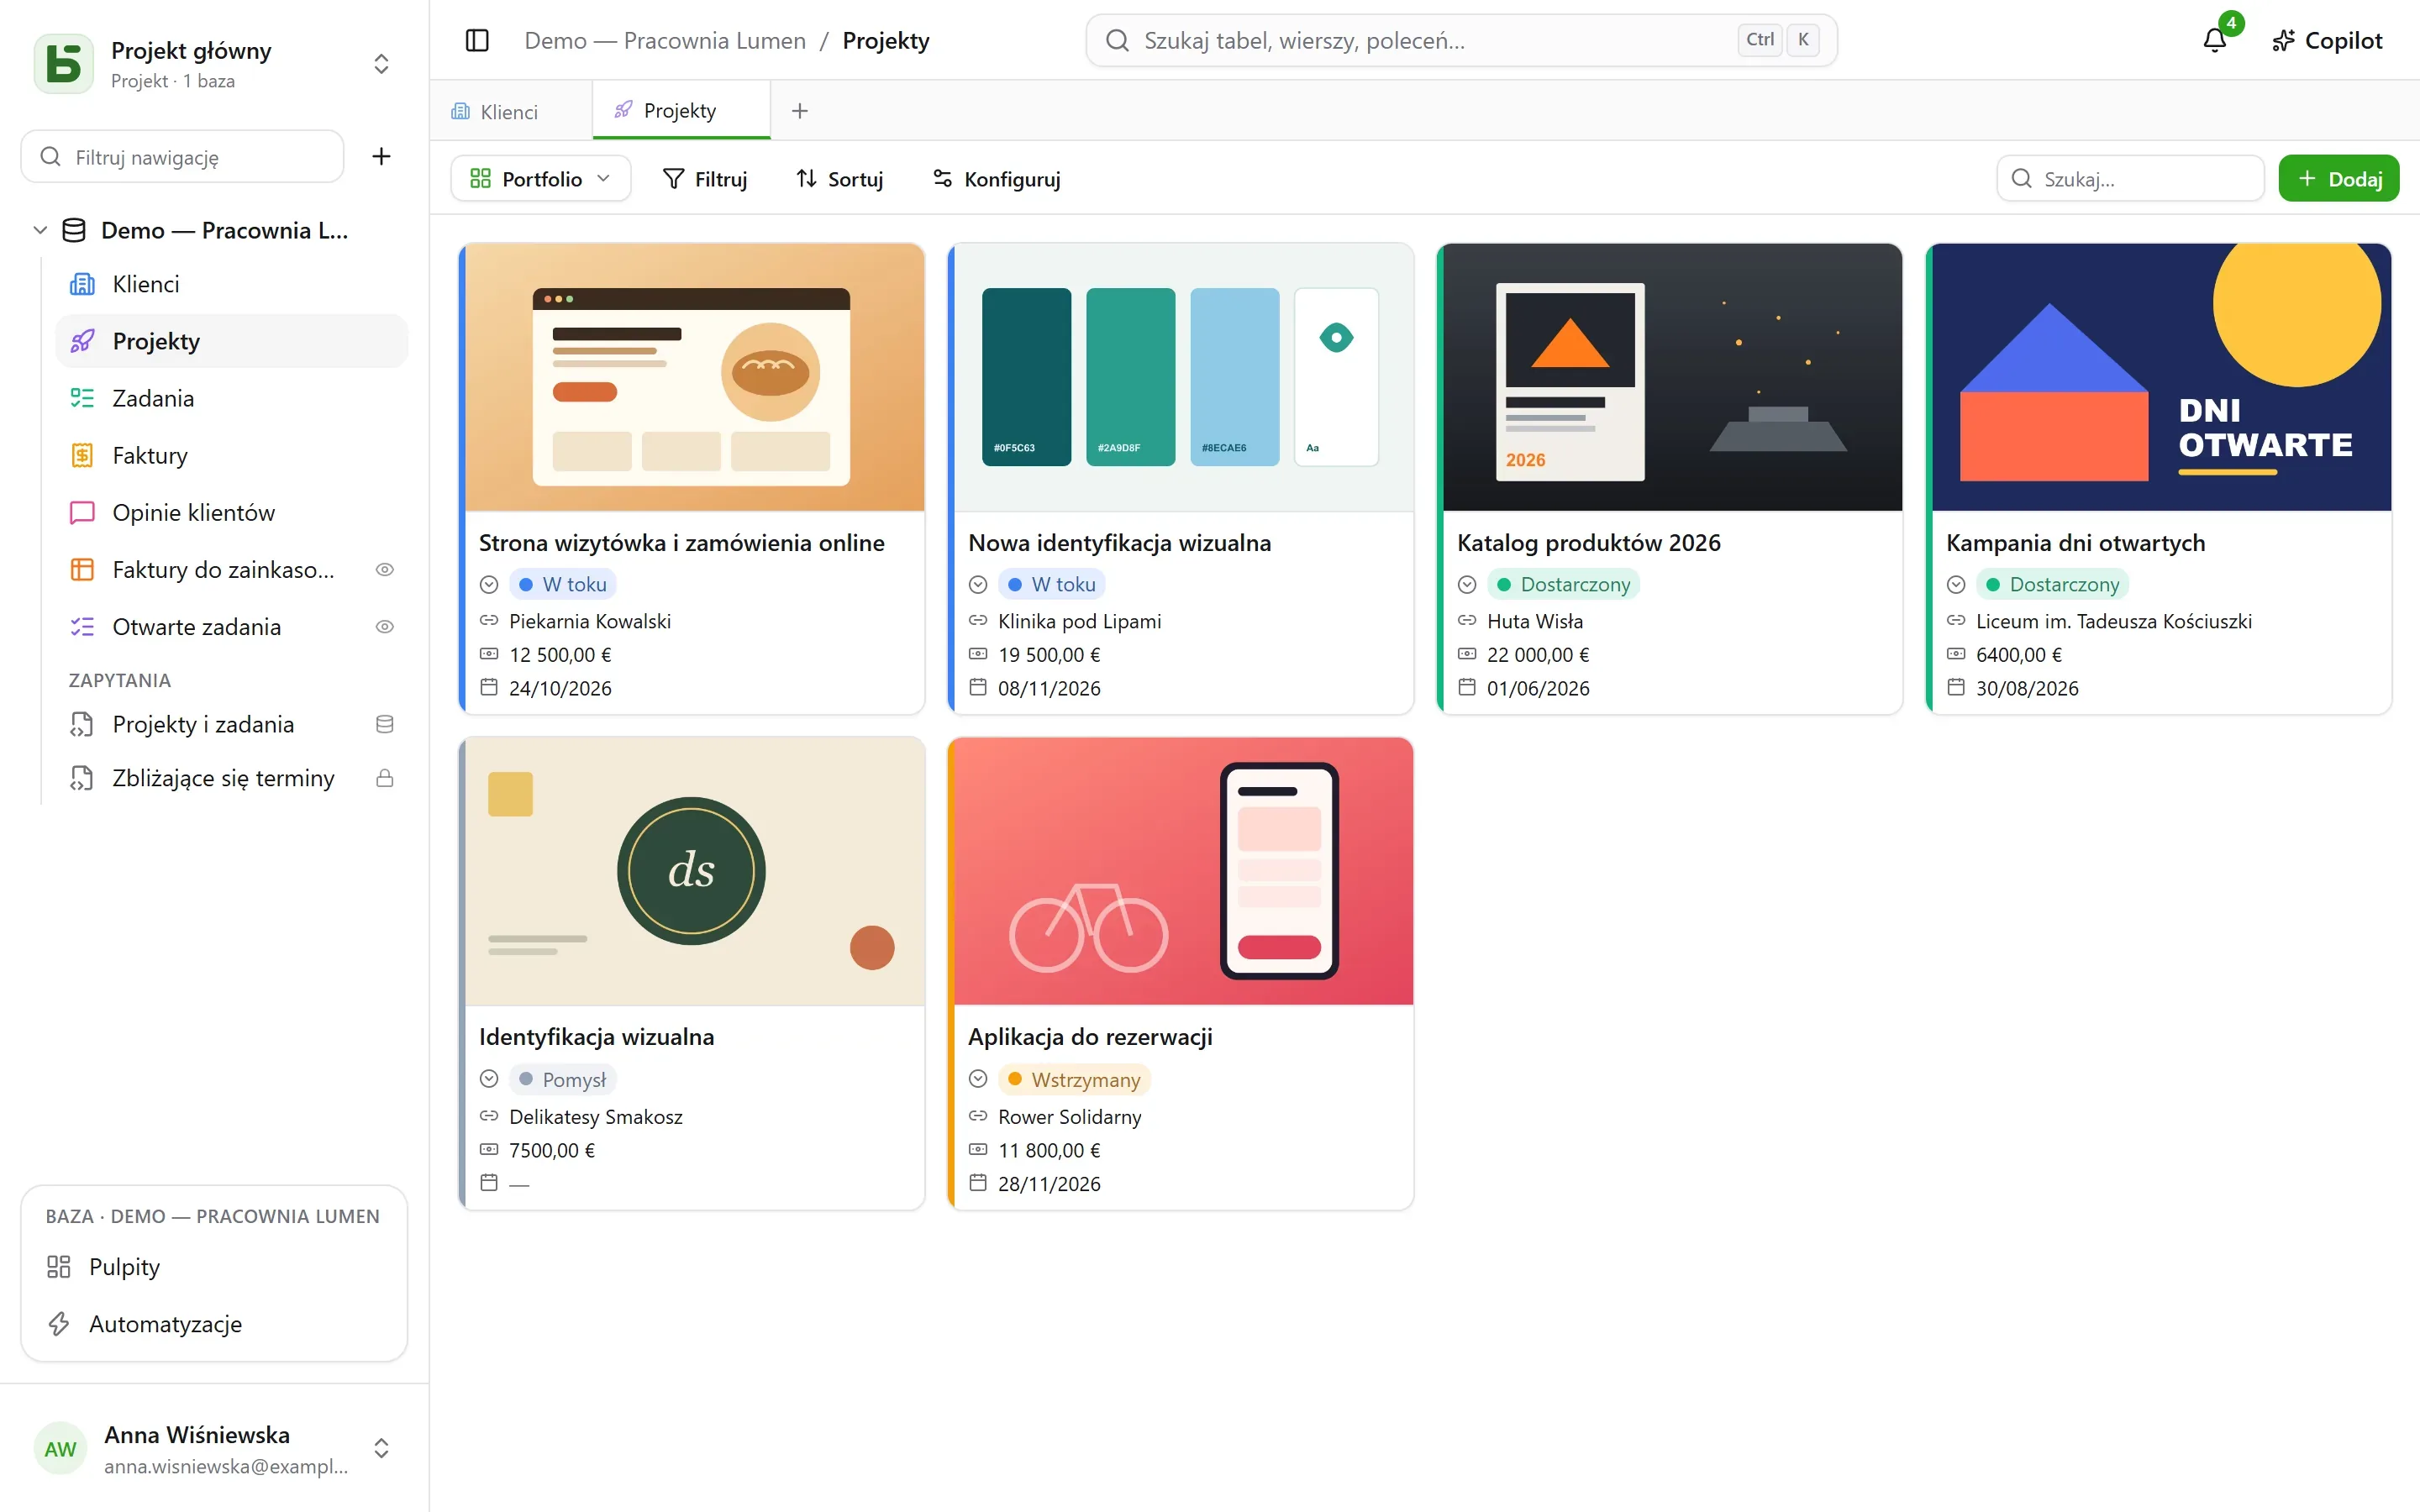Open the Aplikacja do rezerwacji thumbnail
Viewport: 2420px width, 1512px height.
coord(1183,871)
